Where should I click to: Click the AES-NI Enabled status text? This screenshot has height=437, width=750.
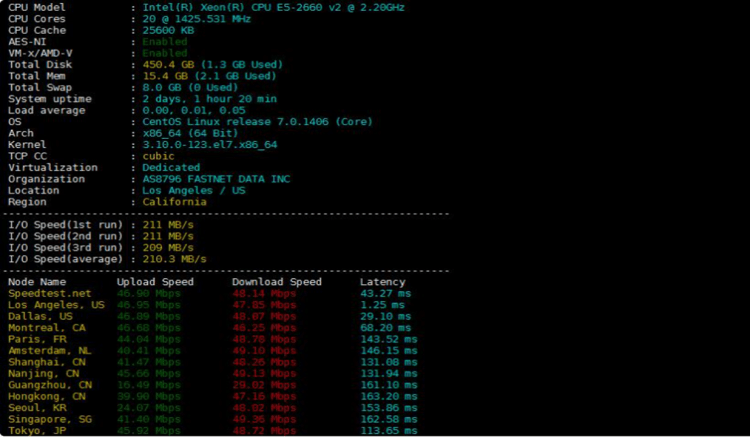coord(164,42)
